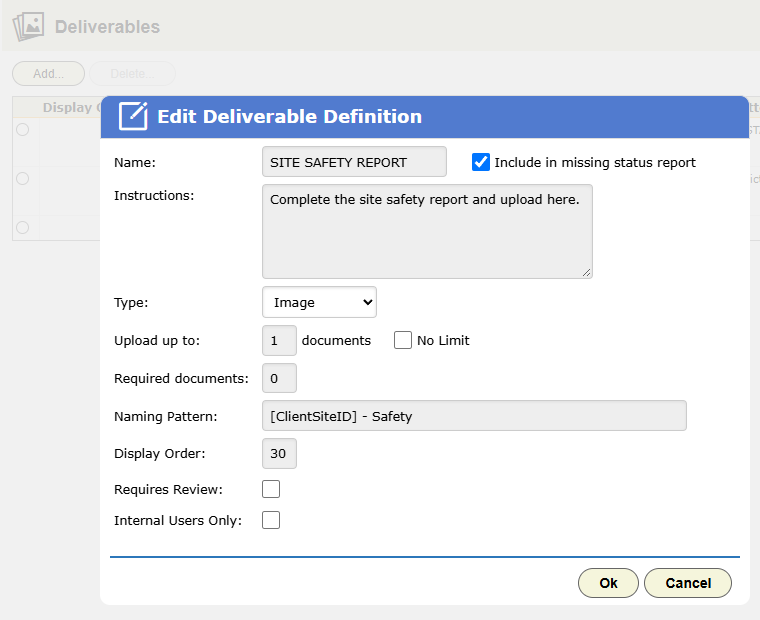
Task: Click the 'Naming Pattern:' label
Action: (166, 416)
